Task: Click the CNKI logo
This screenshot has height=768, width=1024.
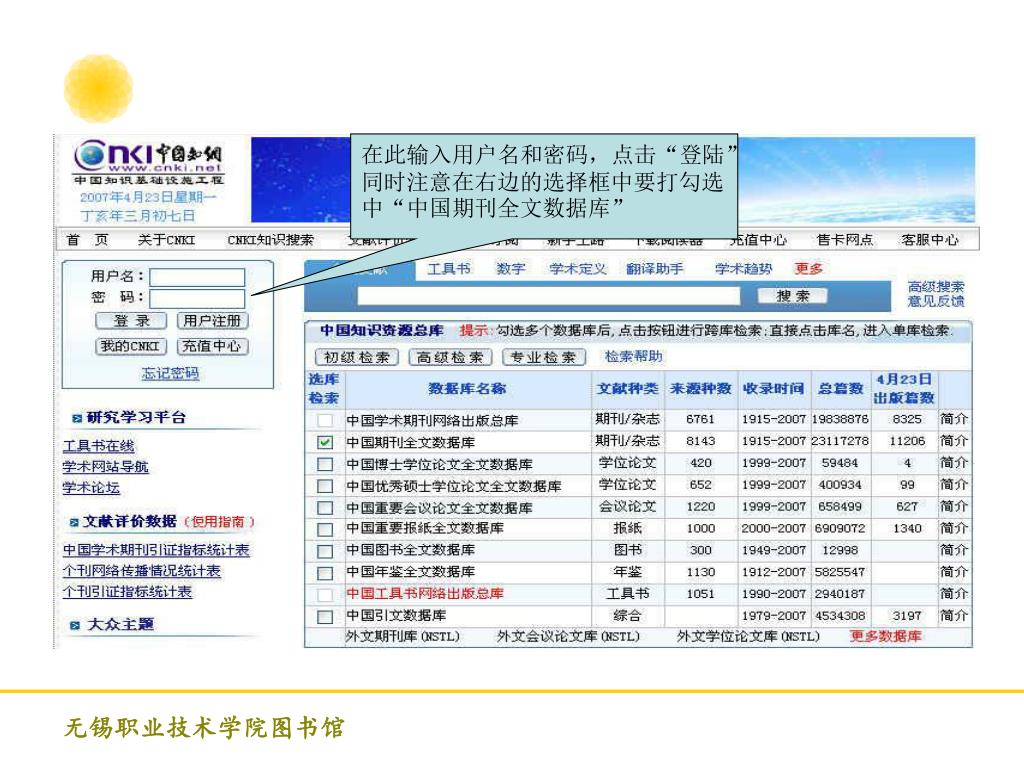Action: pos(148,162)
